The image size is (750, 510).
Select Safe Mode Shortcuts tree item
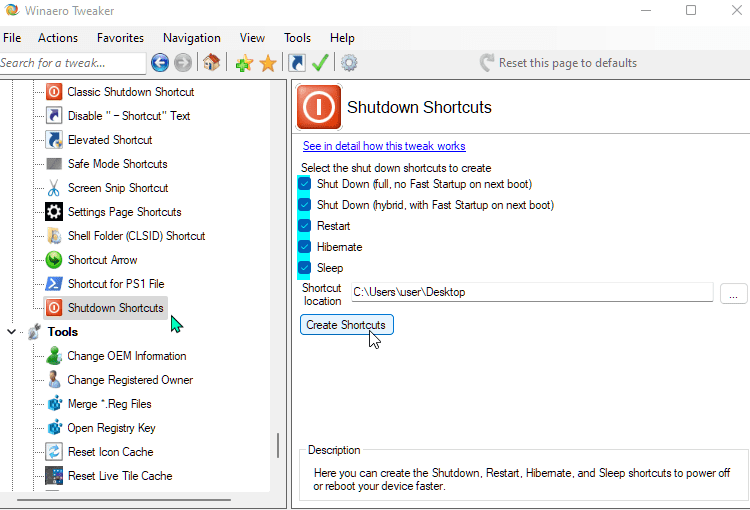click(x=118, y=164)
